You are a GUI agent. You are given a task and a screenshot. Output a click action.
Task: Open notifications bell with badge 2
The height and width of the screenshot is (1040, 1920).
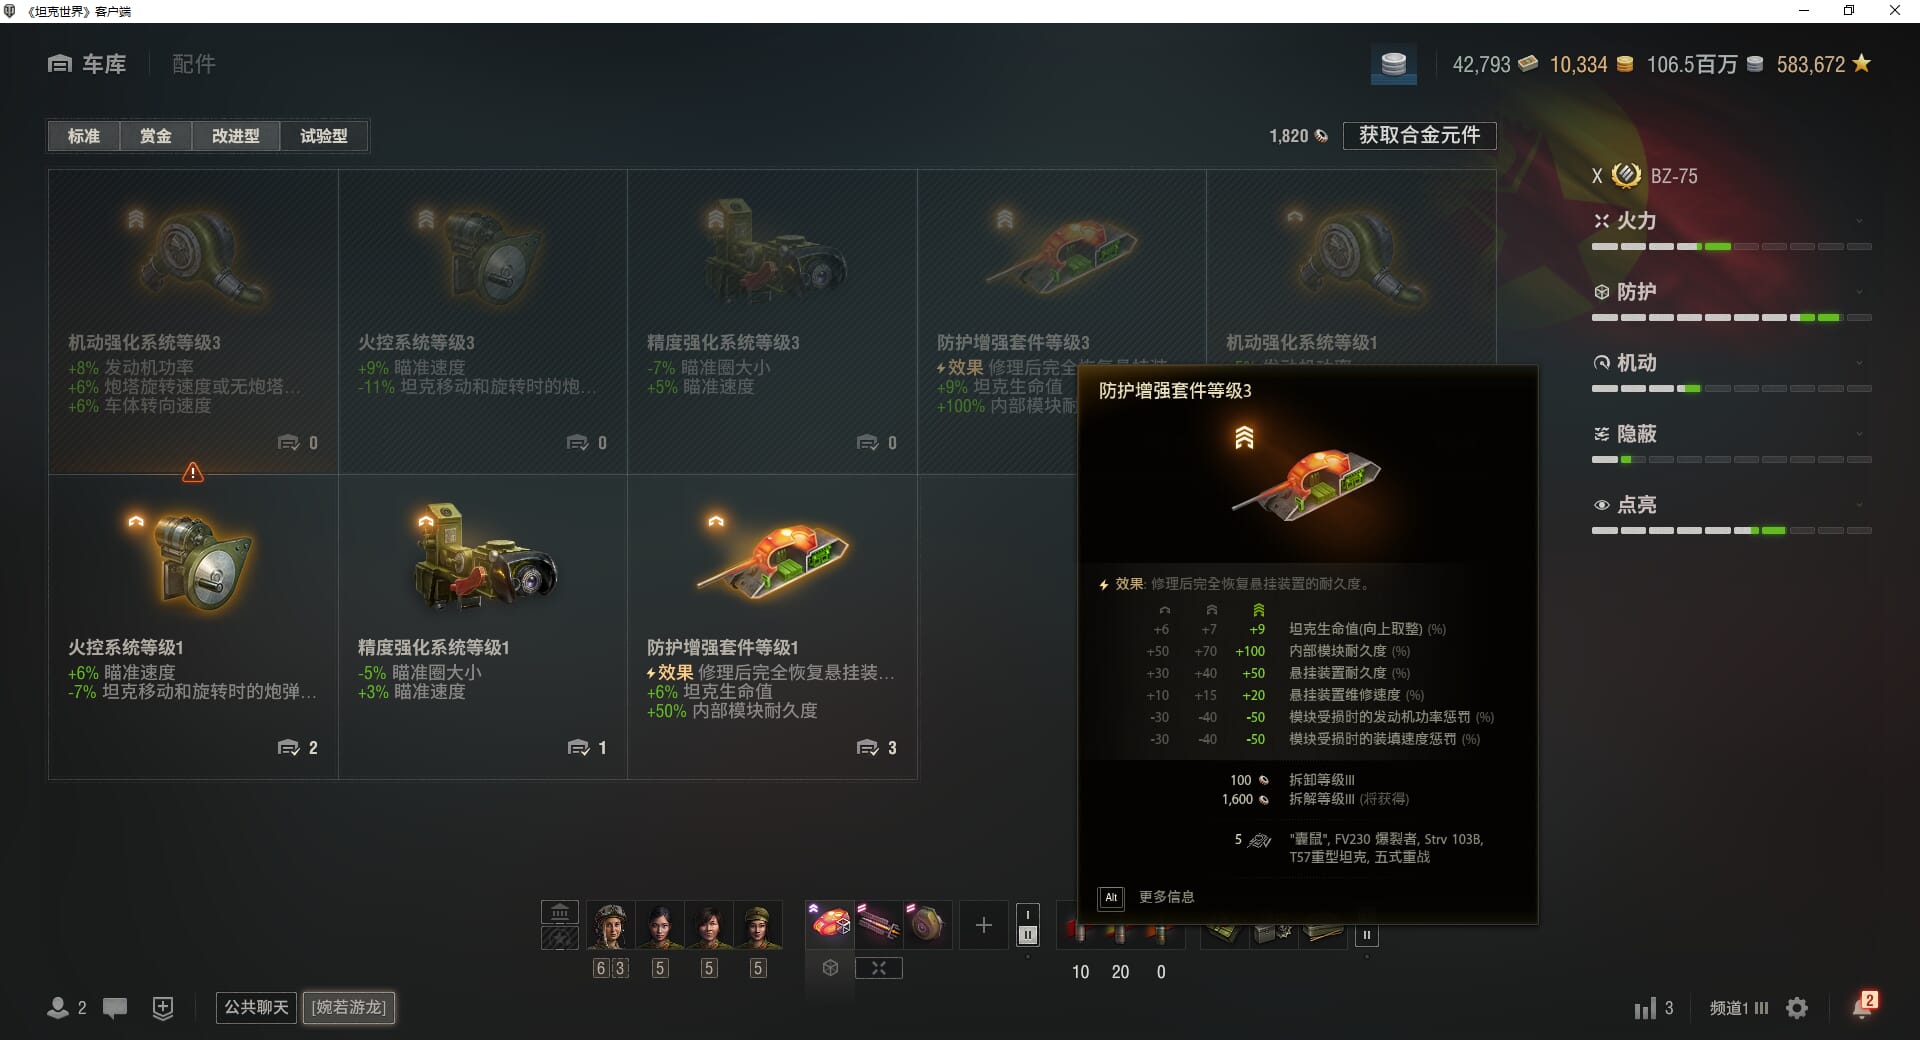point(1864,1006)
